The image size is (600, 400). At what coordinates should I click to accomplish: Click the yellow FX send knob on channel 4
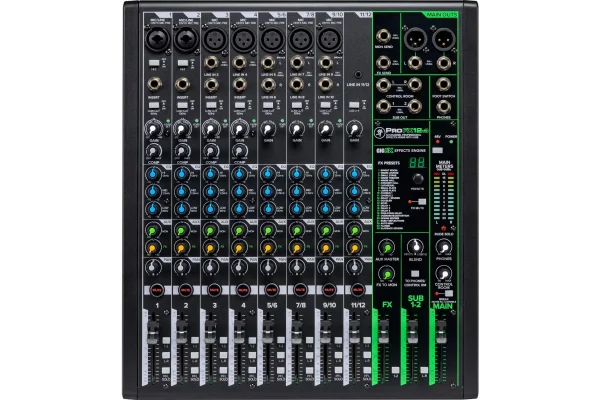click(x=239, y=248)
